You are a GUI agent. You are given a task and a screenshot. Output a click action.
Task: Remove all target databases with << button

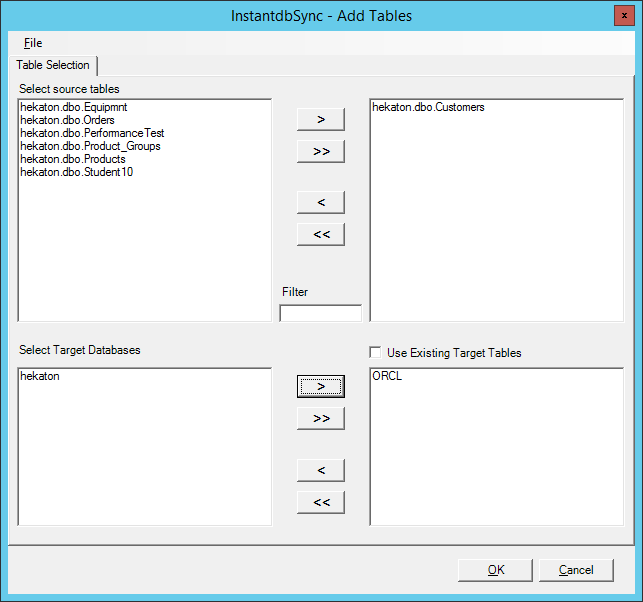coord(321,502)
